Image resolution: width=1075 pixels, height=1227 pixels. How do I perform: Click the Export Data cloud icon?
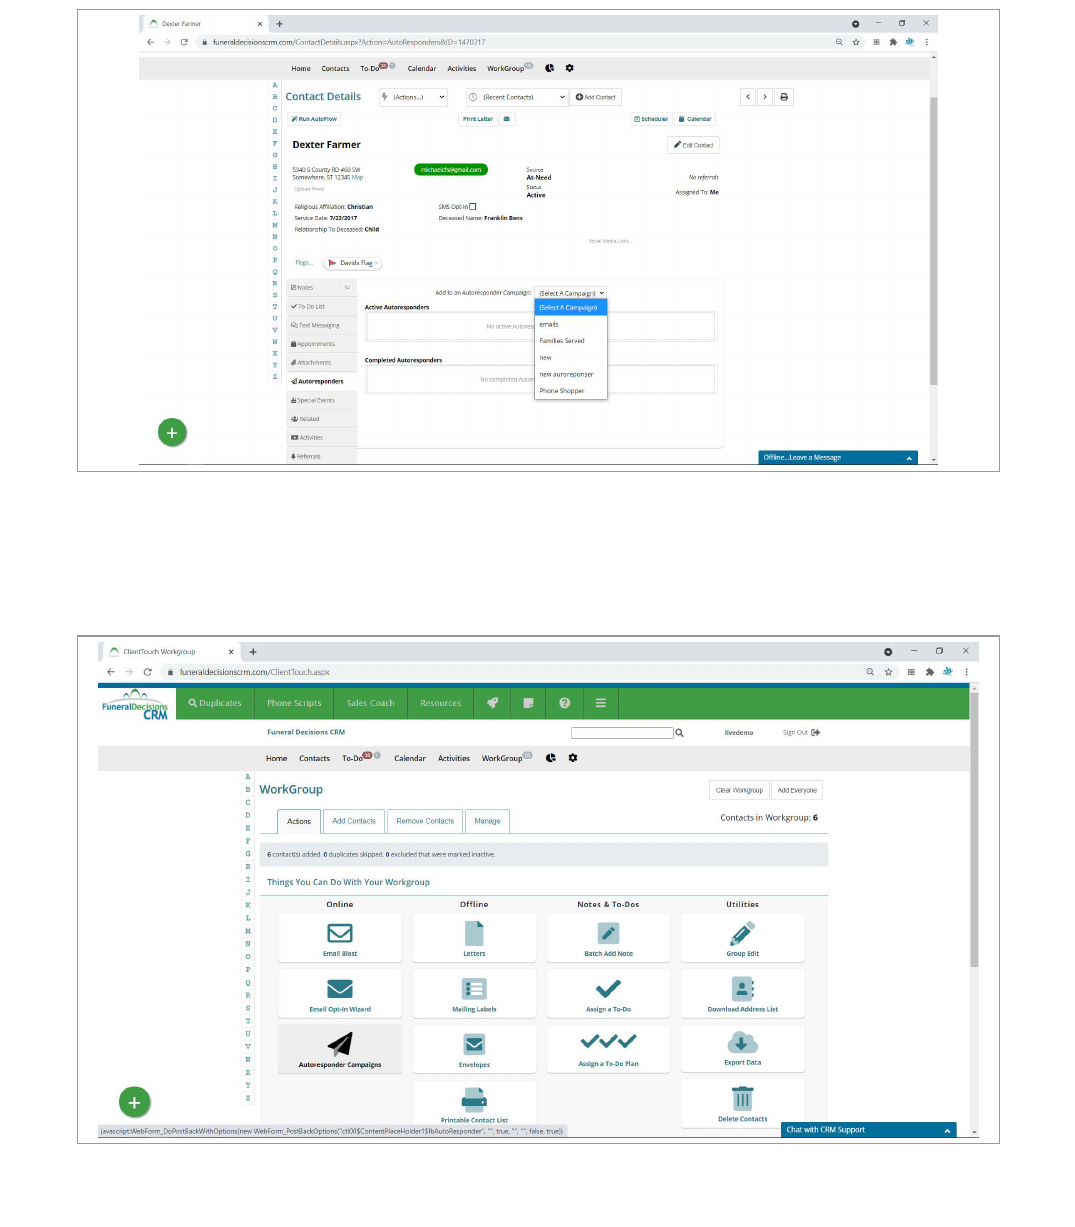click(x=742, y=1044)
